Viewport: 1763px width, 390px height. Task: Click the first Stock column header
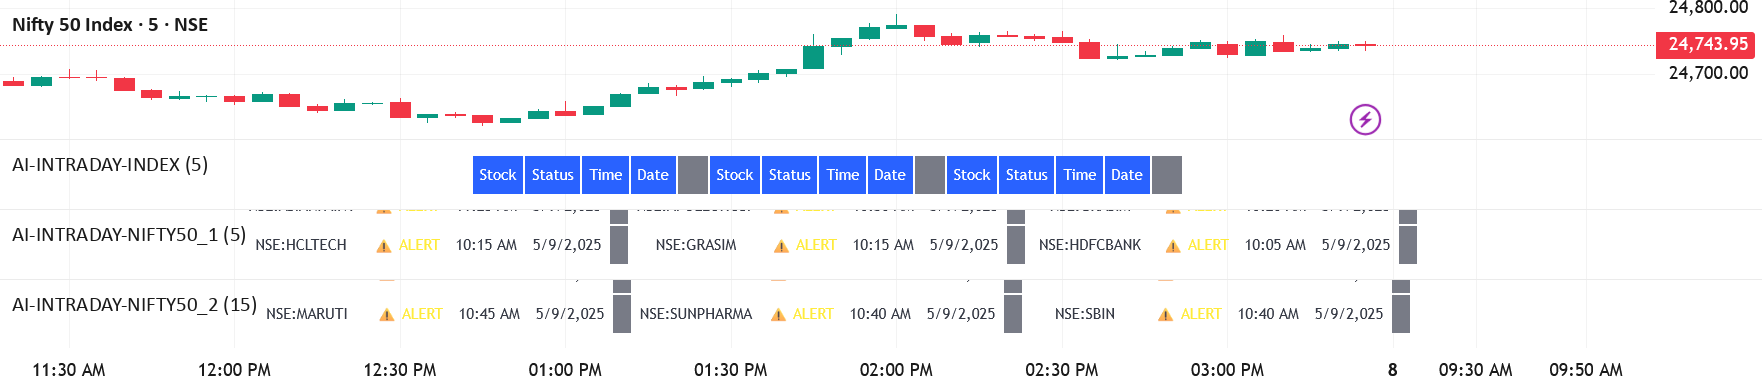coord(498,175)
